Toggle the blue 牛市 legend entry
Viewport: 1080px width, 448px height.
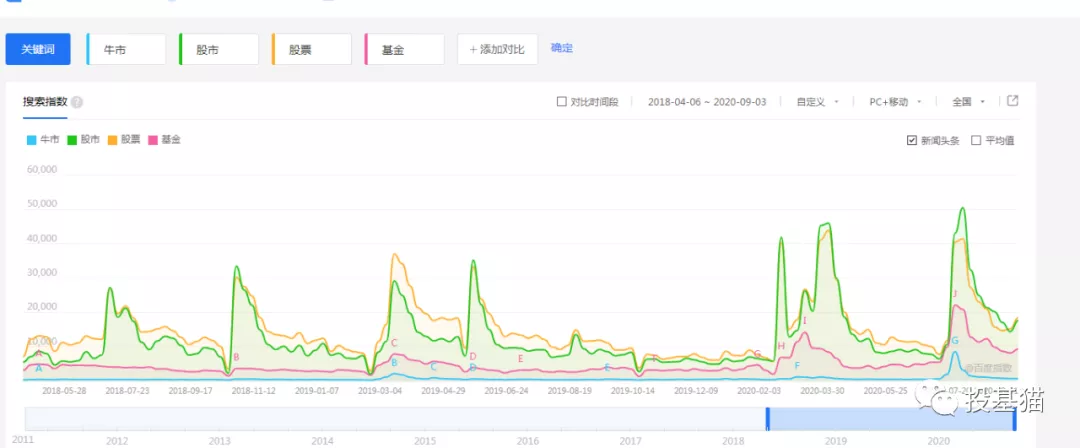pyautogui.click(x=43, y=140)
